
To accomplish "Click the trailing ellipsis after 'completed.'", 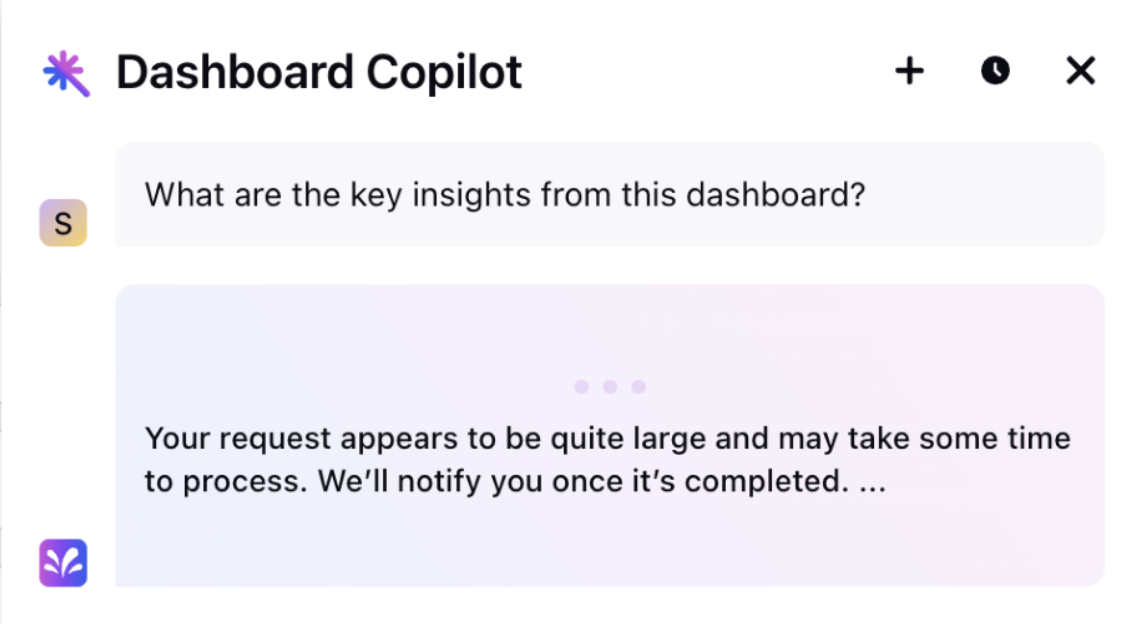I will pyautogui.click(x=872, y=484).
